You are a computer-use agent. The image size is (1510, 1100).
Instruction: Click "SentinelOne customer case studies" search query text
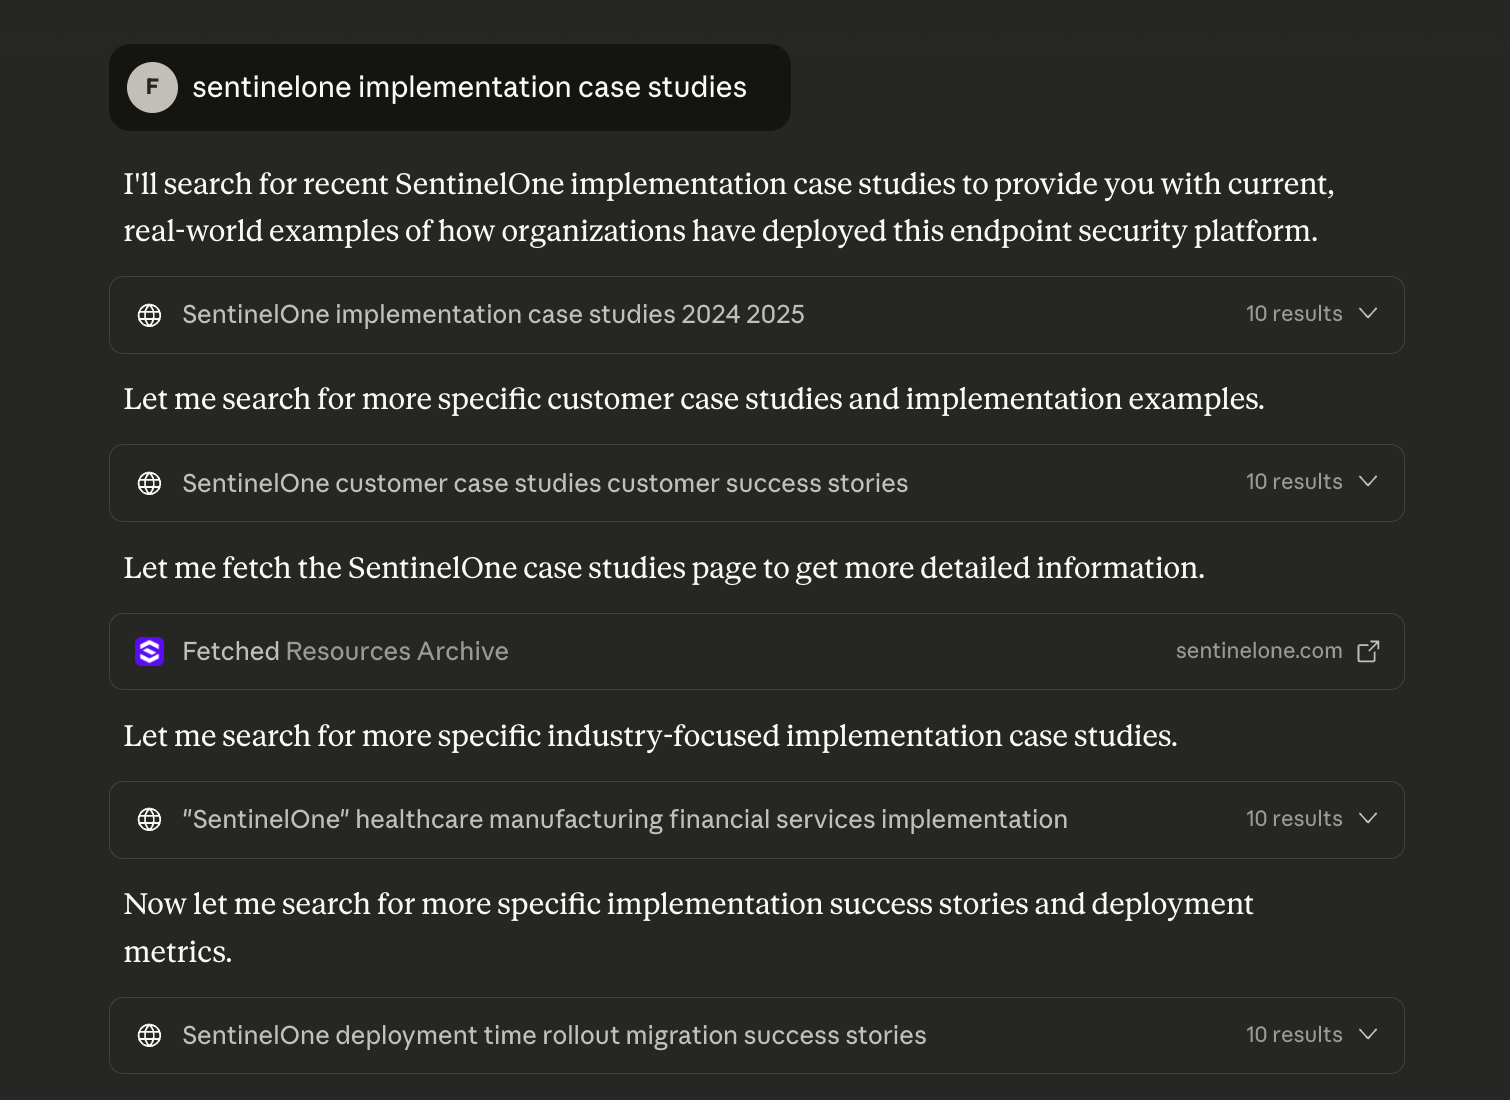tap(545, 483)
